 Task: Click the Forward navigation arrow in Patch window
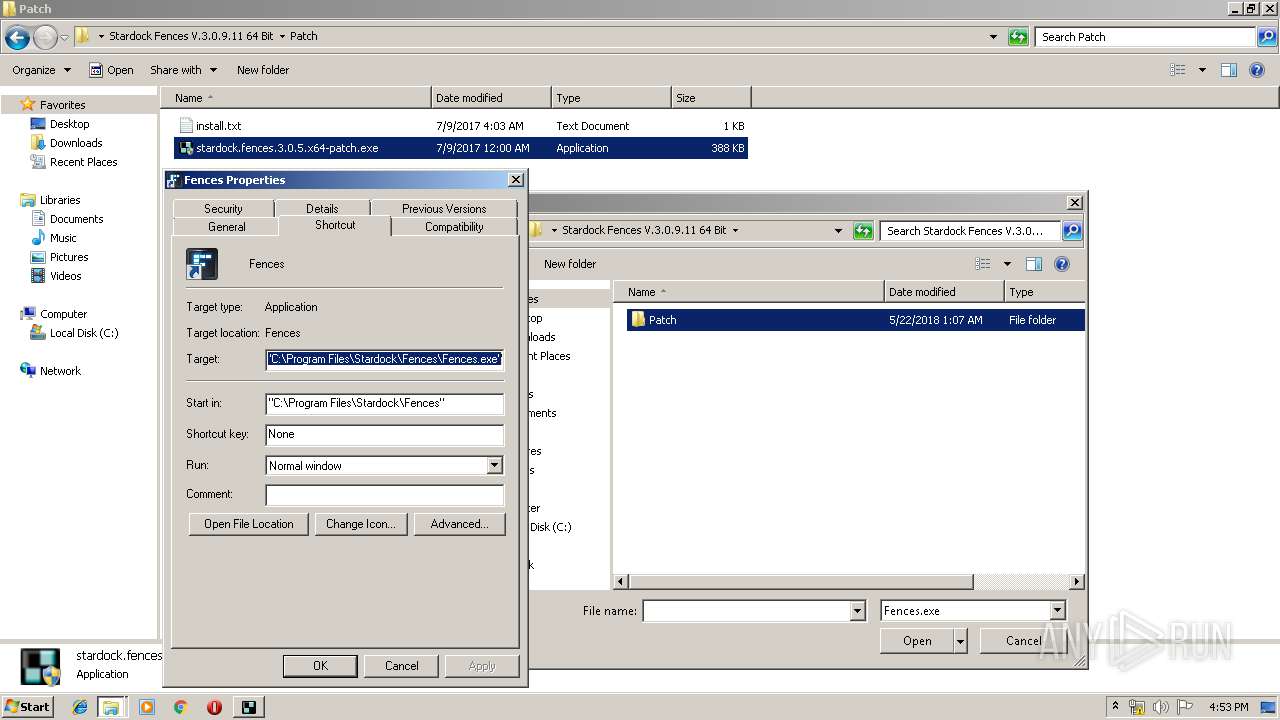[x=45, y=37]
